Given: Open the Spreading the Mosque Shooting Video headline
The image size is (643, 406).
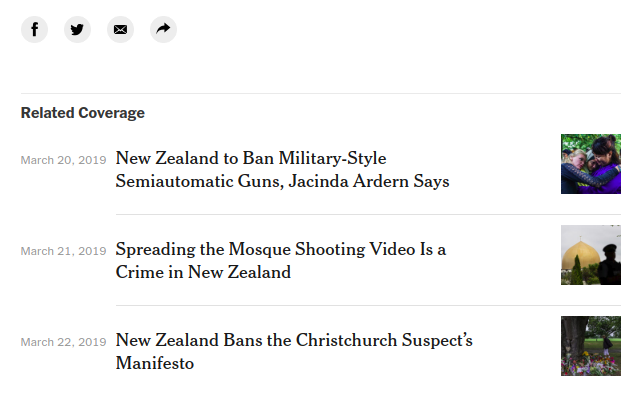Looking at the screenshot, I should (281, 261).
